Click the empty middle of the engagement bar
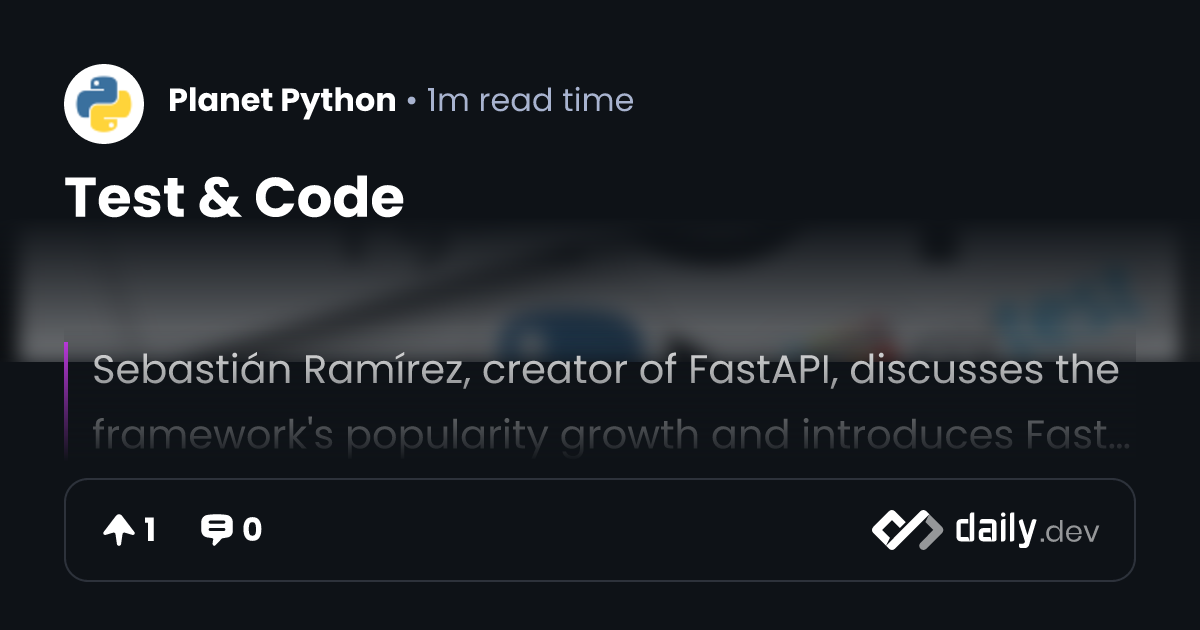Viewport: 1200px width, 630px height. (x=560, y=530)
